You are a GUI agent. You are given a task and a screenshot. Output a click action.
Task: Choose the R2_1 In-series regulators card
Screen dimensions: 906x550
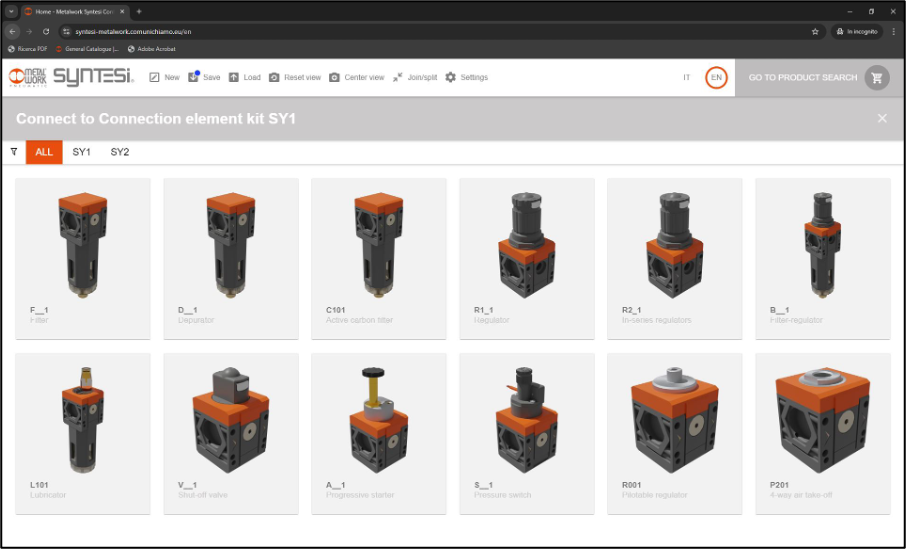(x=674, y=258)
